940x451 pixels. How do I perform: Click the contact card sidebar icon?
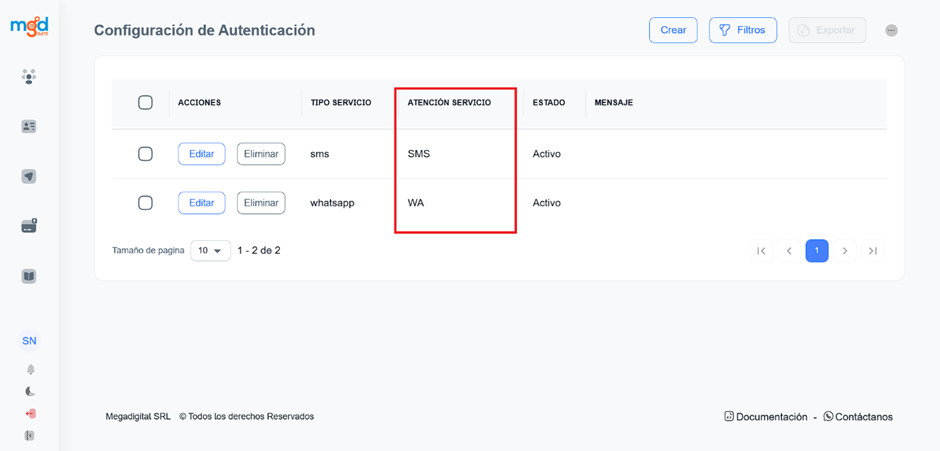click(29, 127)
